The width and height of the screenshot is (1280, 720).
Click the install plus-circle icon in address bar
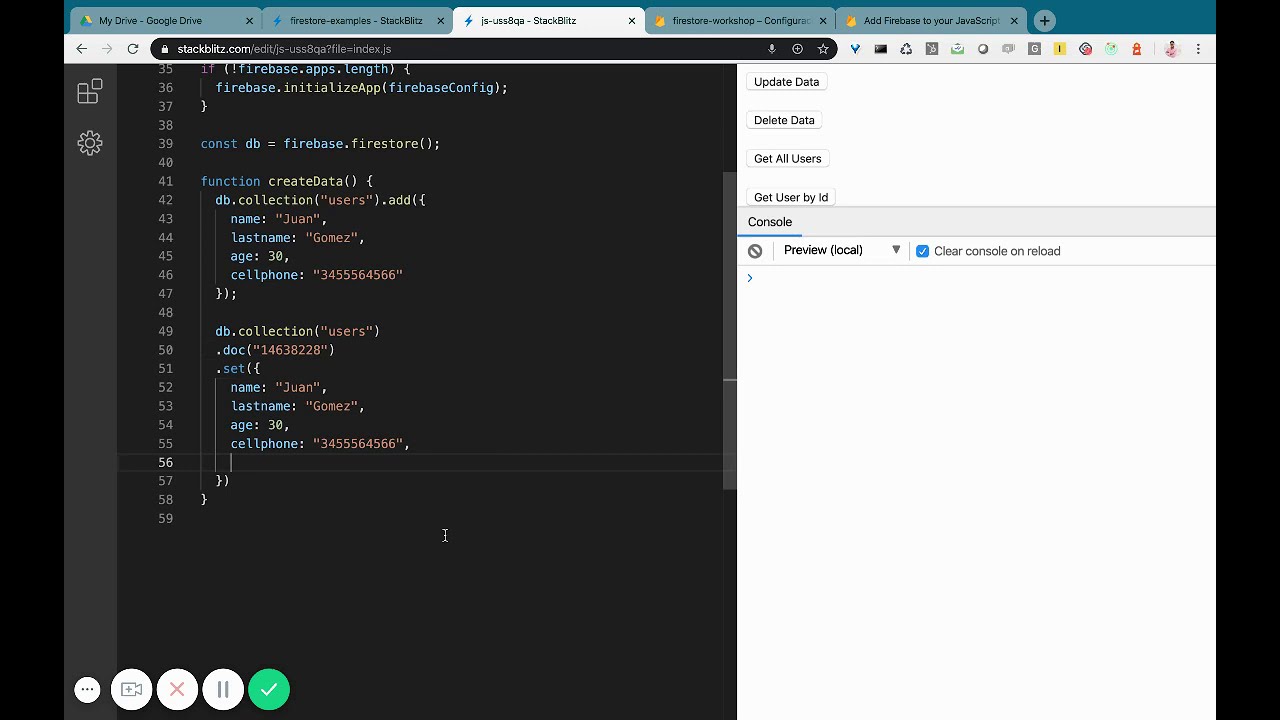[797, 49]
